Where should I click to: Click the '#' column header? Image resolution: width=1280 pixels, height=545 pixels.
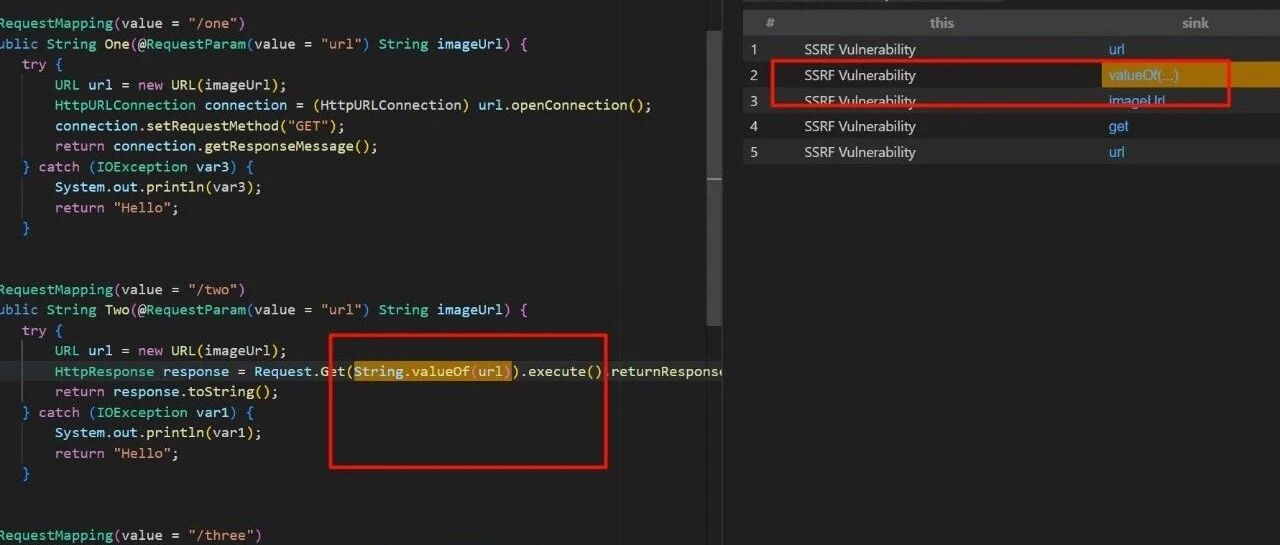coord(769,23)
